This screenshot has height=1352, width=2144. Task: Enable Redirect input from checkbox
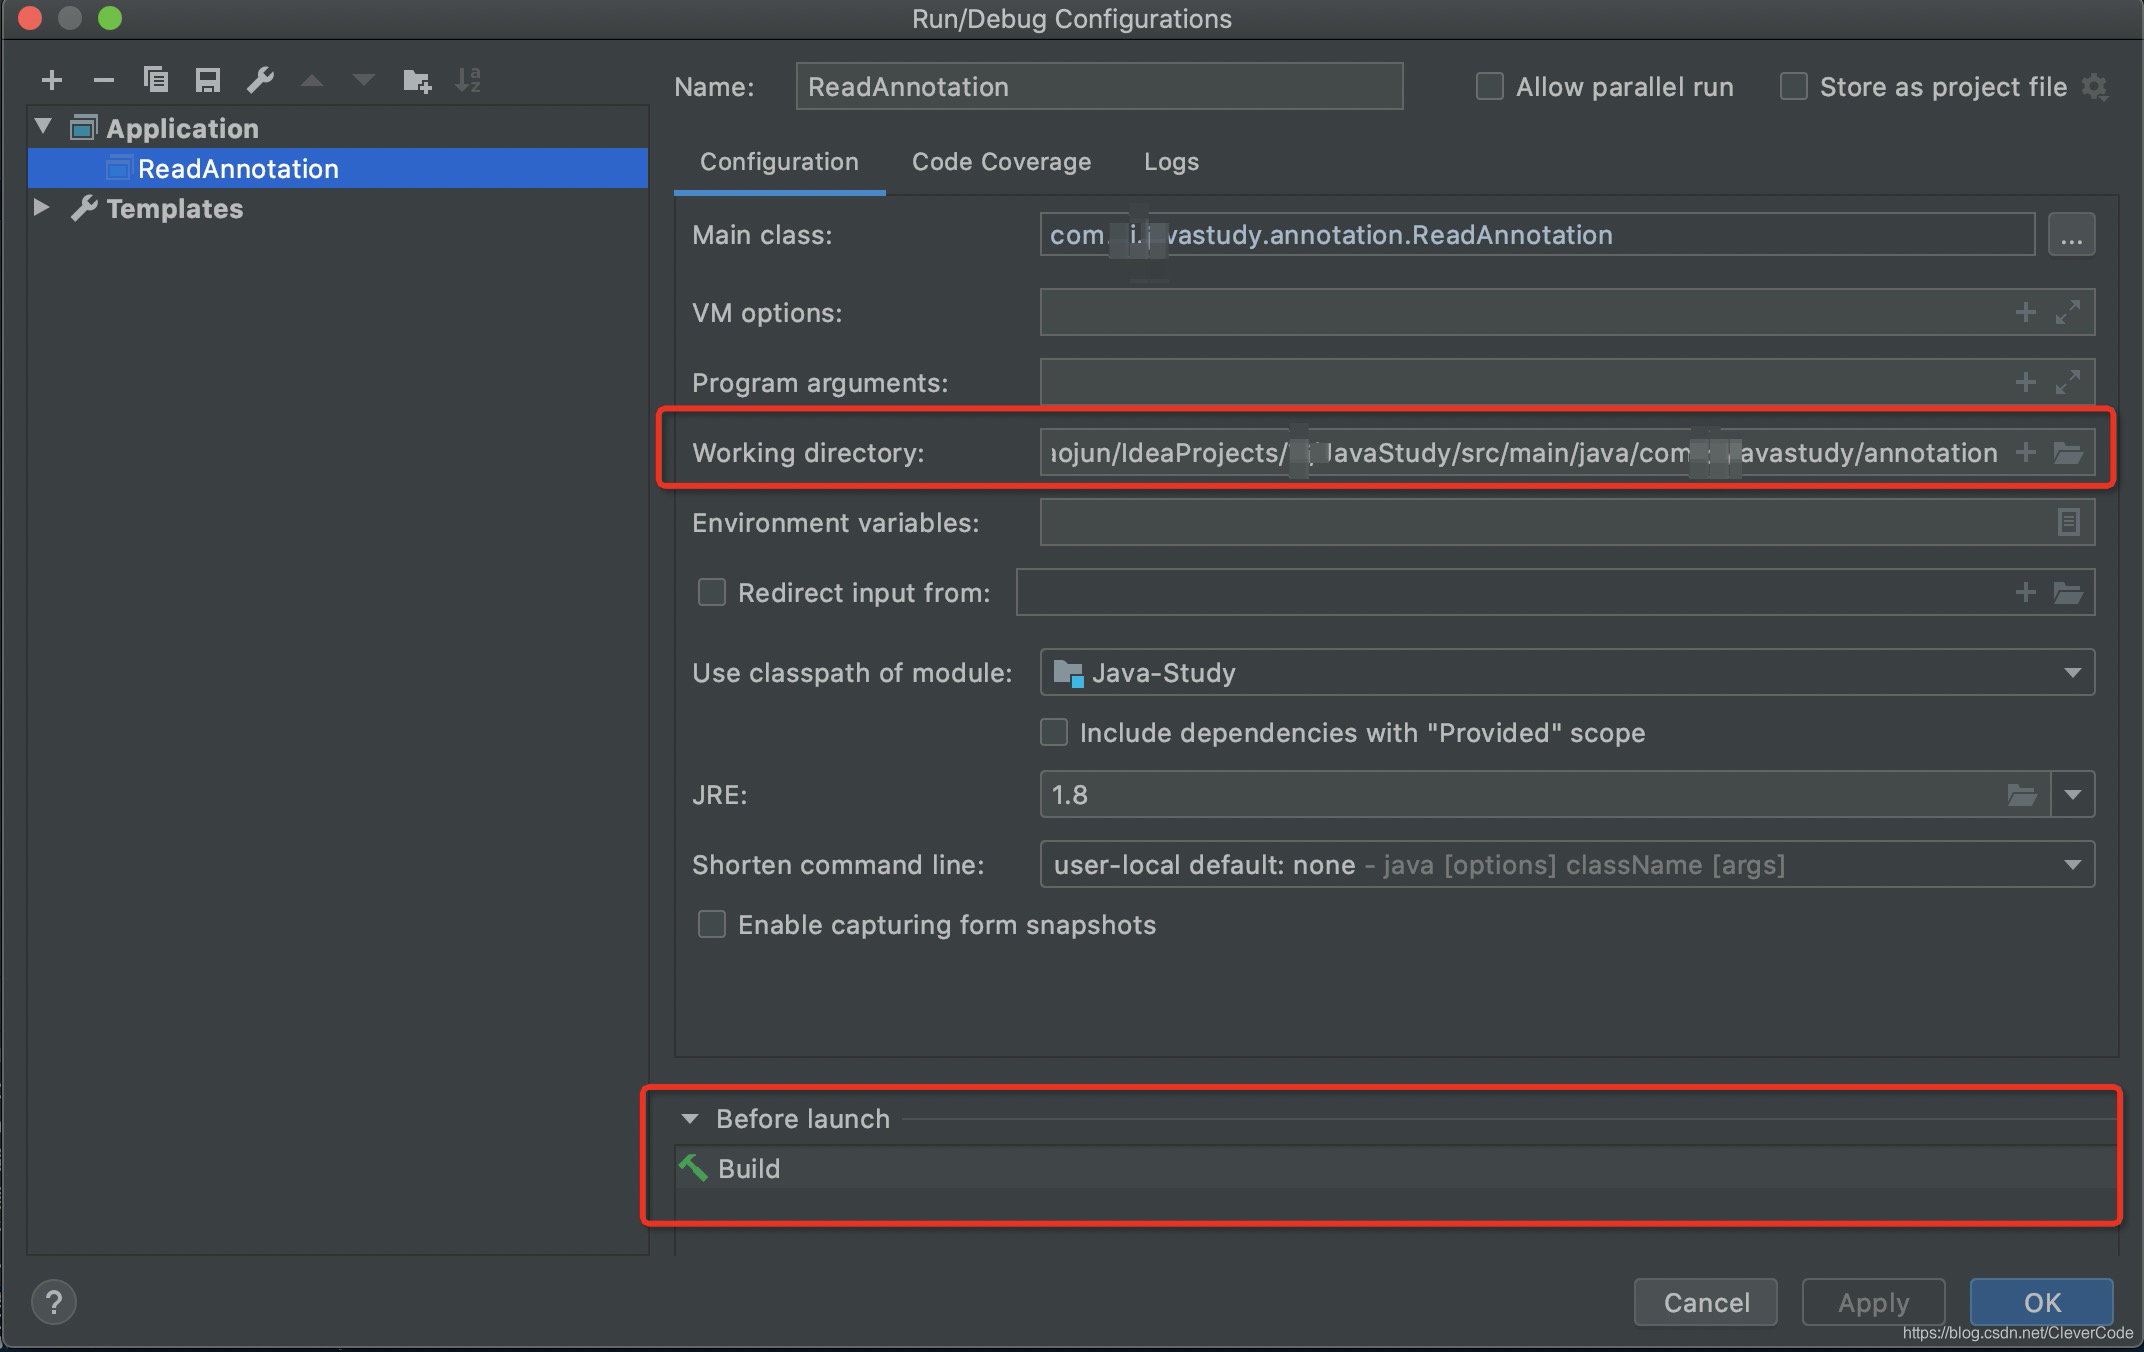click(711, 592)
